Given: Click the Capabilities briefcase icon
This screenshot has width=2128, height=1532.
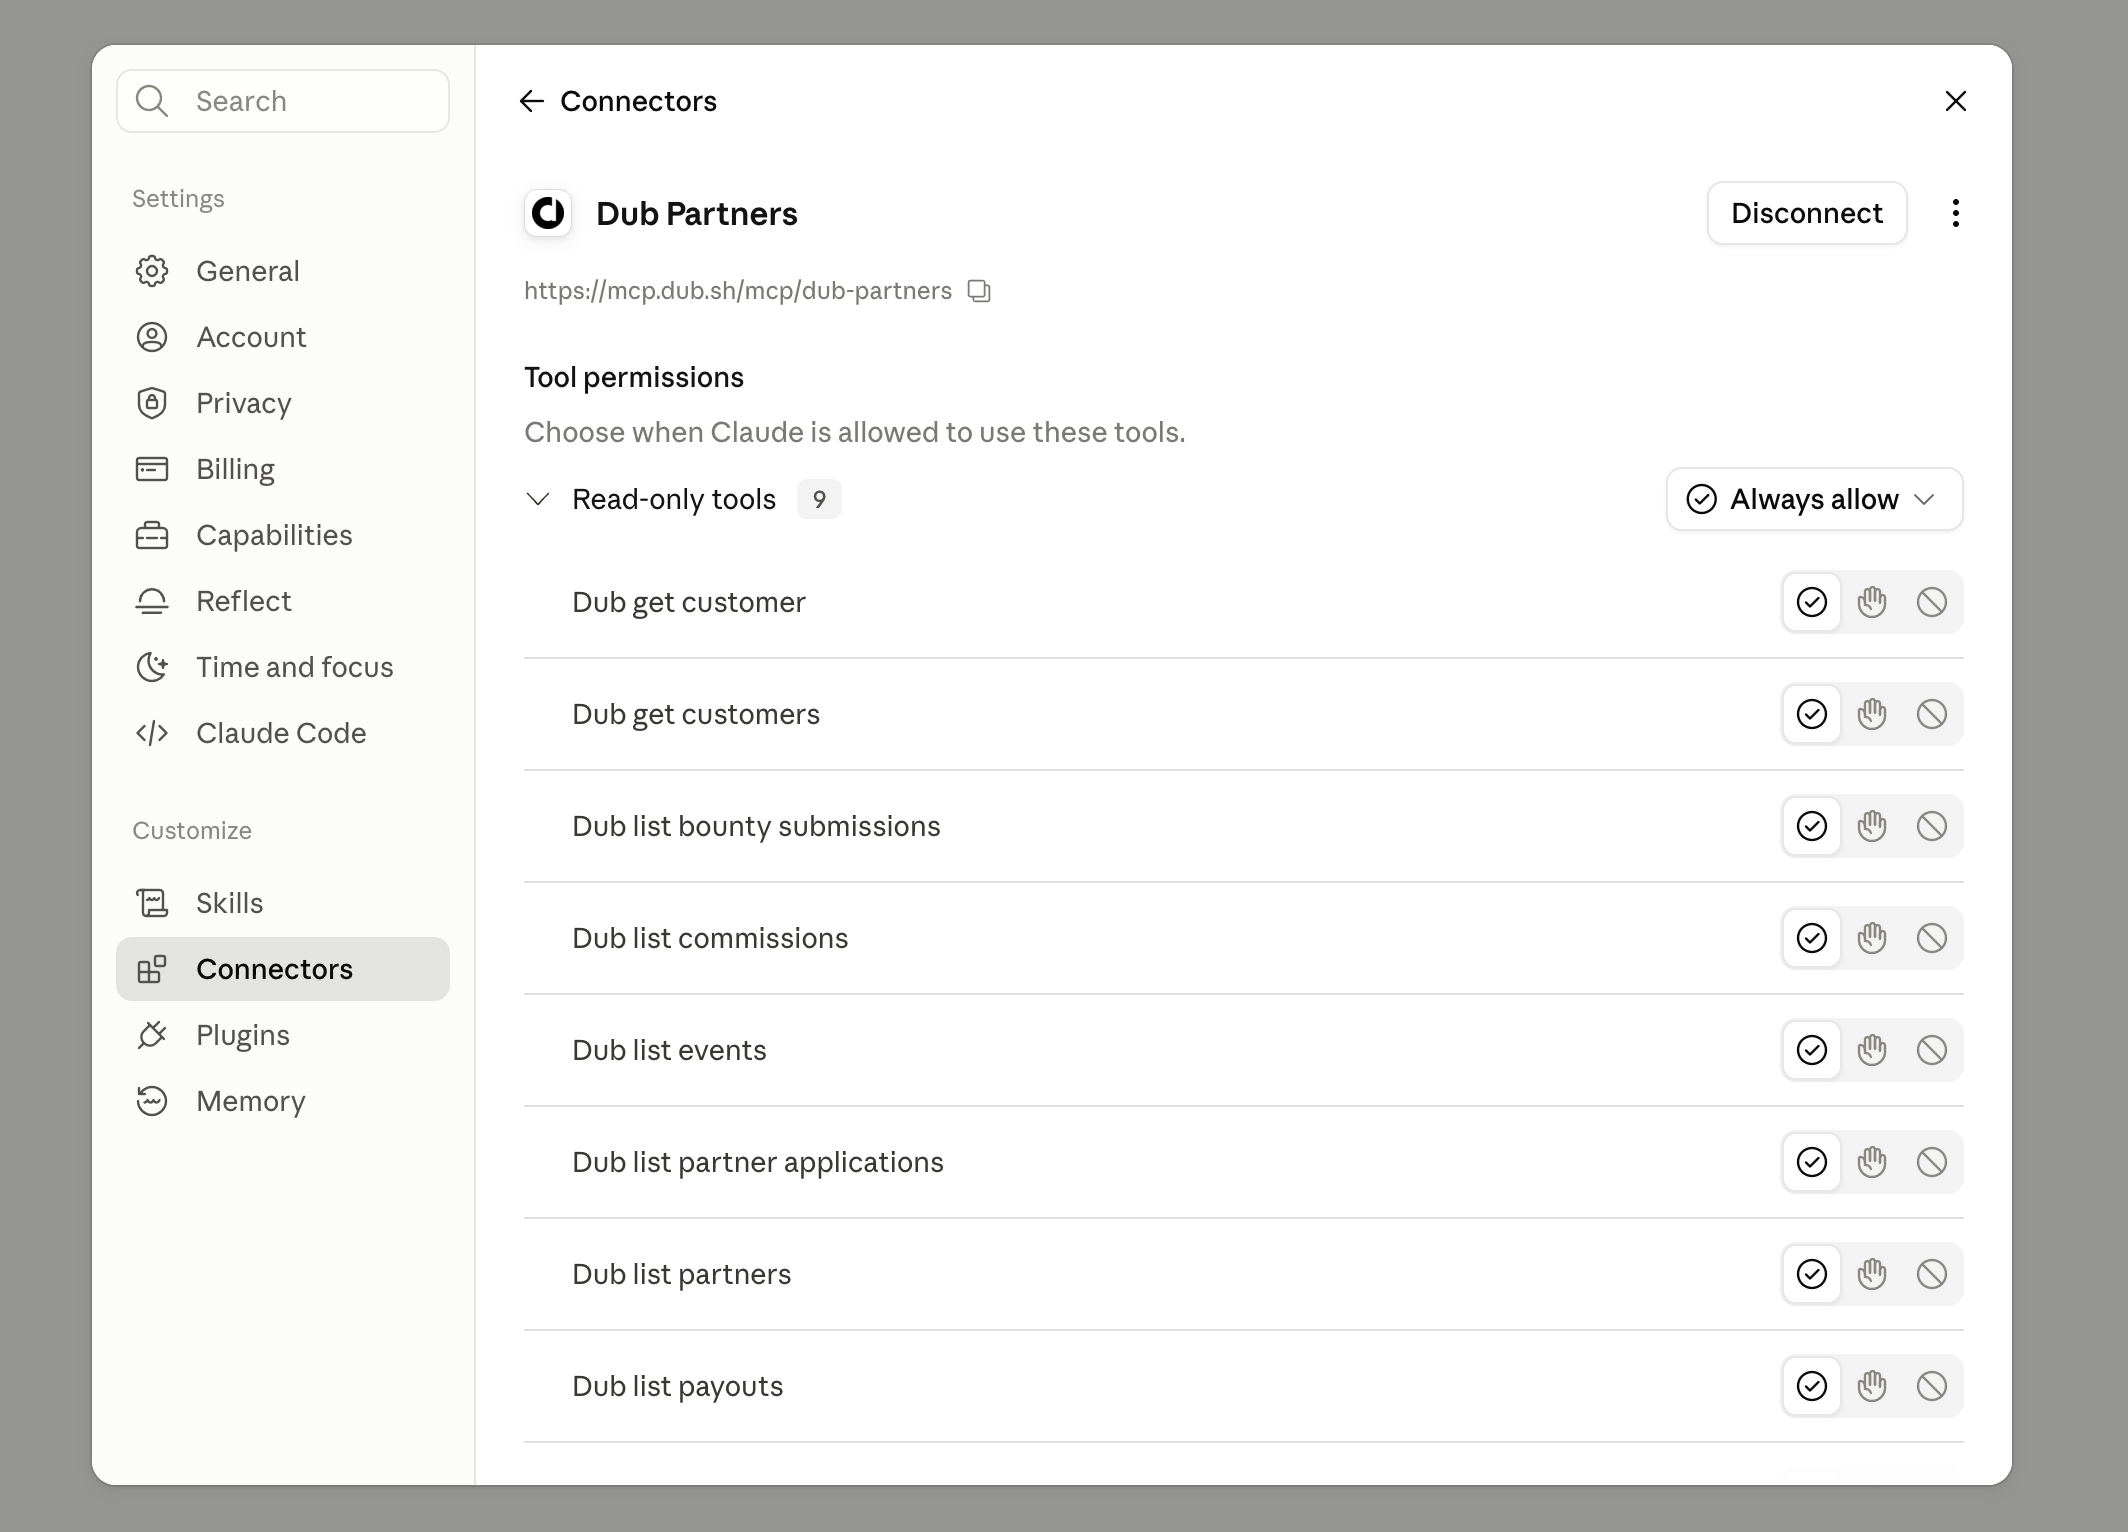Looking at the screenshot, I should (x=152, y=535).
